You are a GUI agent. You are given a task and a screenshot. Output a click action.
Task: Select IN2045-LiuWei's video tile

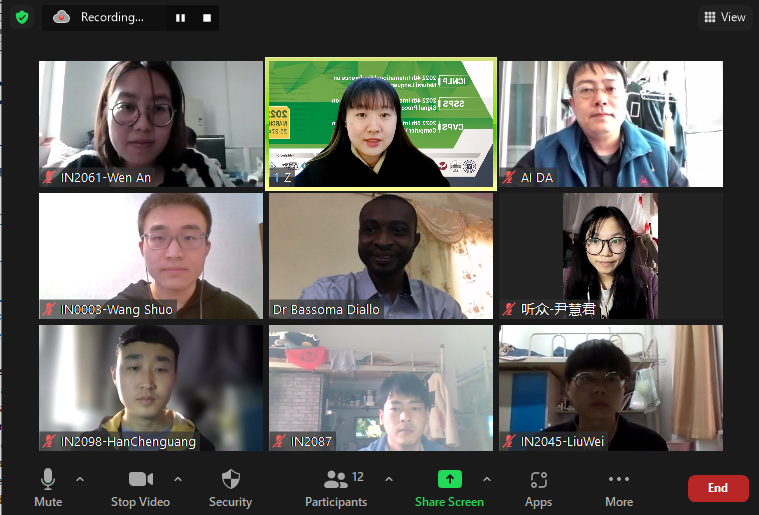[611, 388]
